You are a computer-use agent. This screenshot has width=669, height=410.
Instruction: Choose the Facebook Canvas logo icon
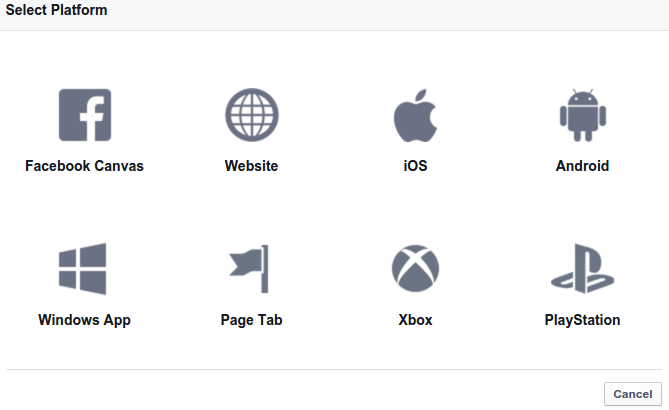click(85, 115)
